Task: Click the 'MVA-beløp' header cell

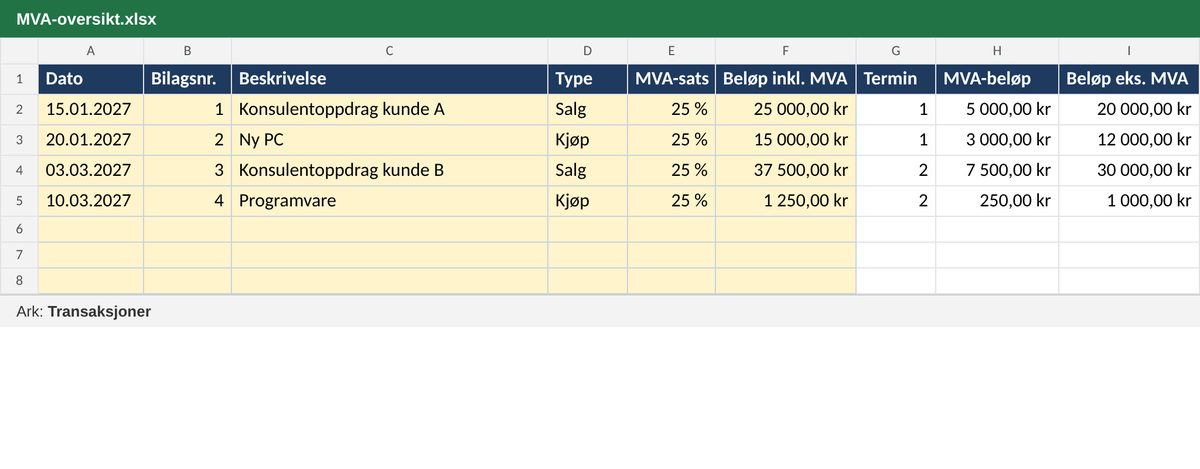Action: coord(997,79)
